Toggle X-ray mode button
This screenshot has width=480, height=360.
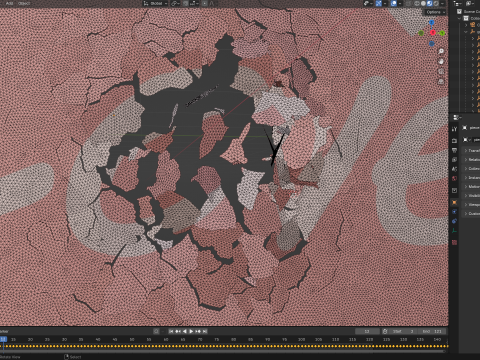coord(408,3)
